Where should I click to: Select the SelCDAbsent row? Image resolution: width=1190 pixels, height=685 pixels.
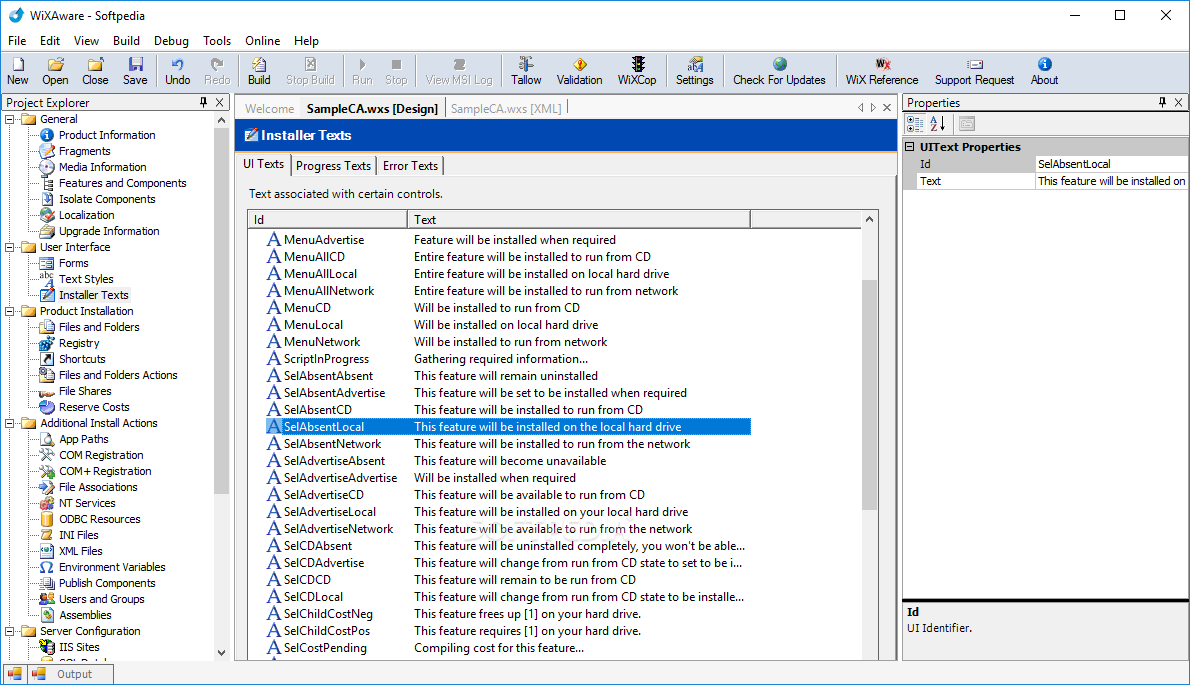[x=508, y=546]
